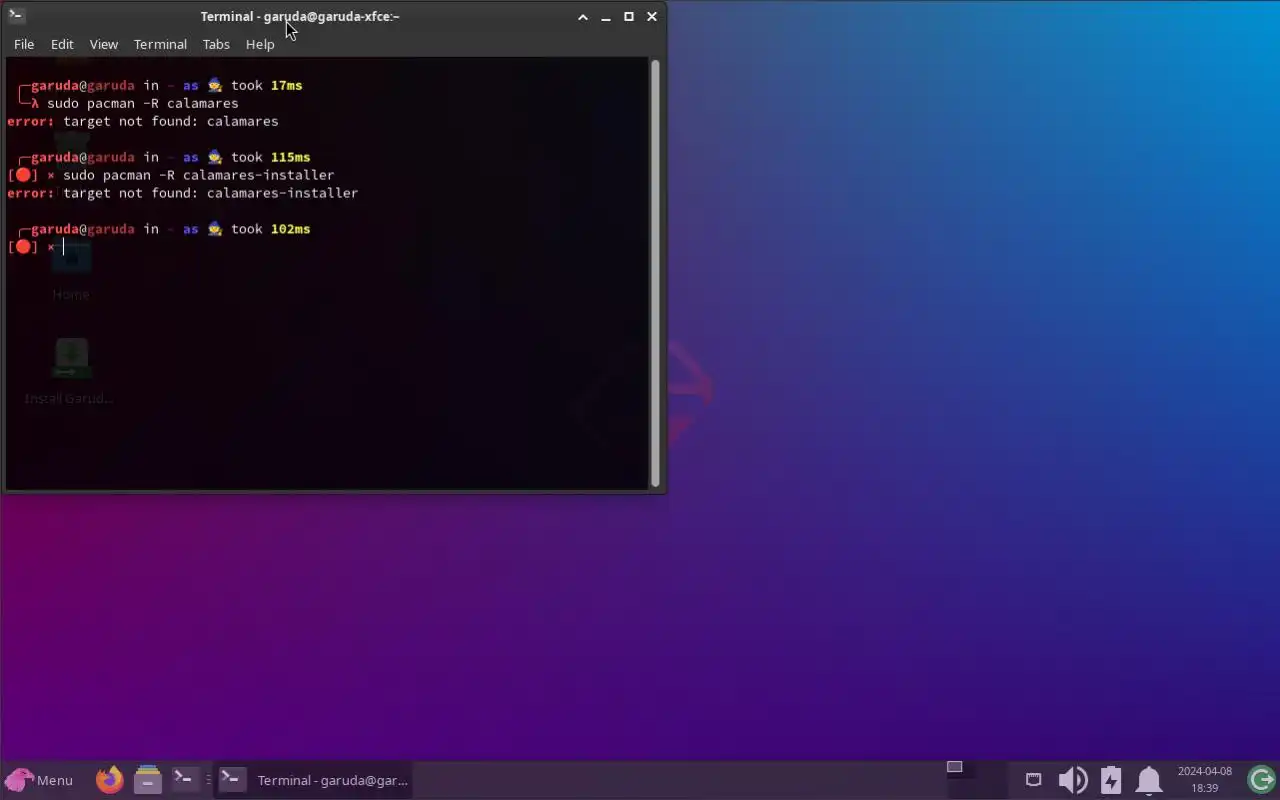The image size is (1280, 800).
Task: Open the Edit menu
Action: tap(62, 44)
